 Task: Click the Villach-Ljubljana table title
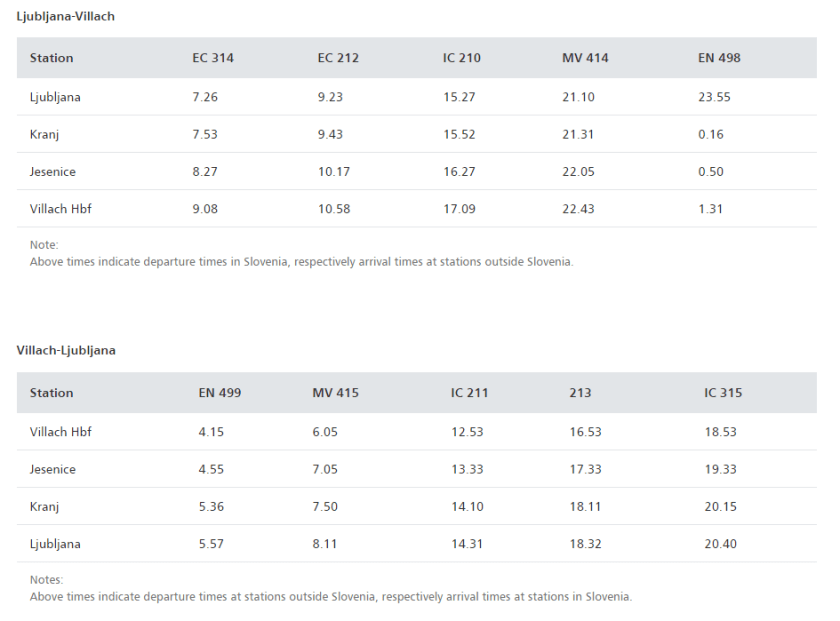[x=66, y=350]
